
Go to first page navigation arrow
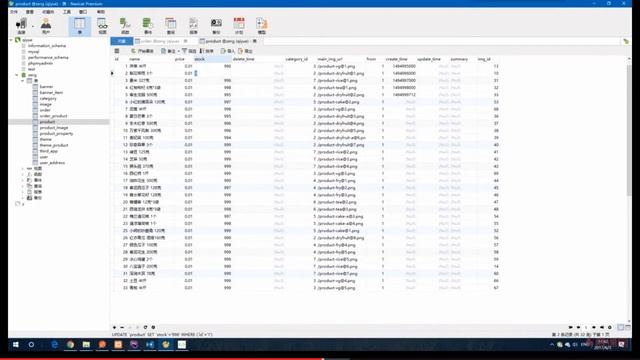pos(571,327)
